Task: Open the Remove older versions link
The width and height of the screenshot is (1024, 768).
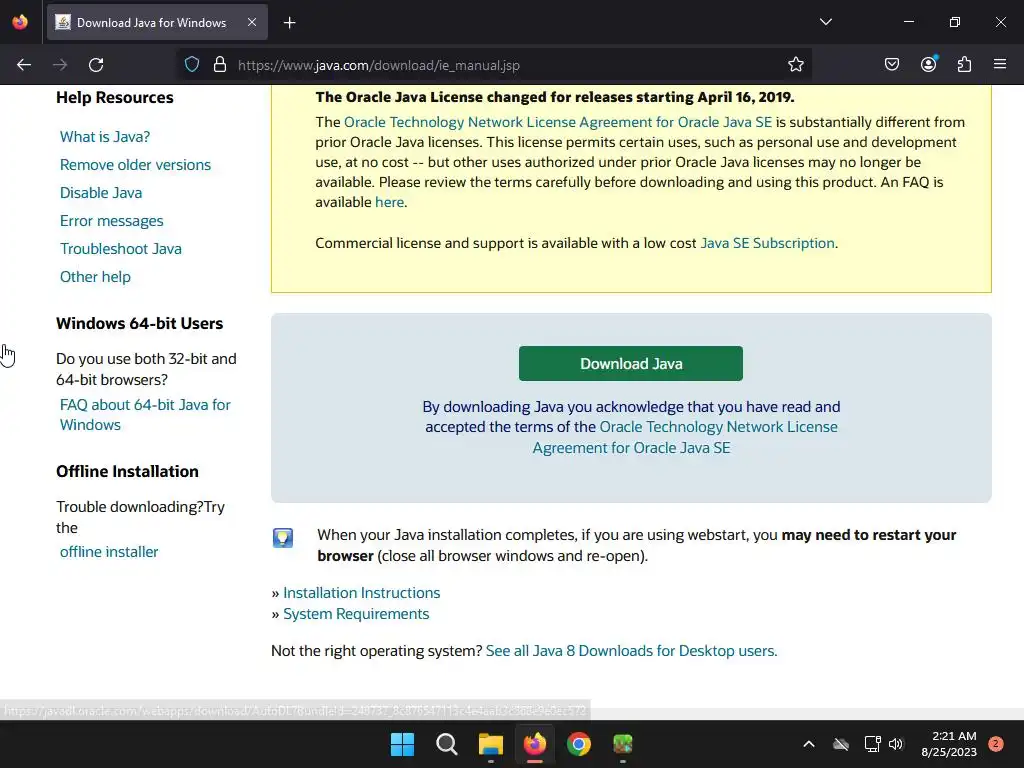Action: tap(135, 165)
